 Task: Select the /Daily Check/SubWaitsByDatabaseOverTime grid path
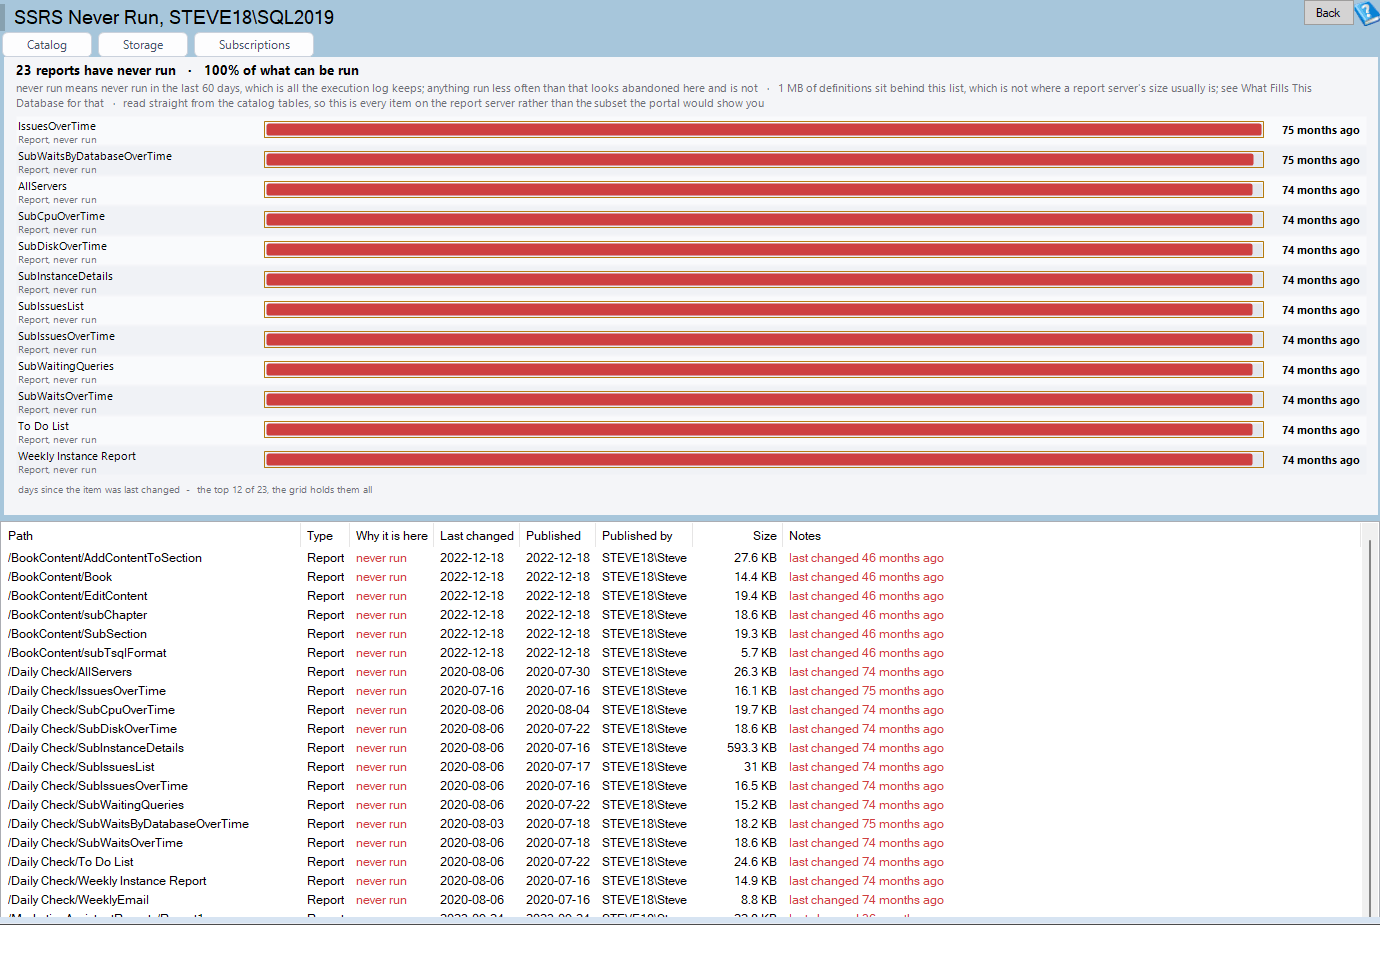[x=128, y=824]
